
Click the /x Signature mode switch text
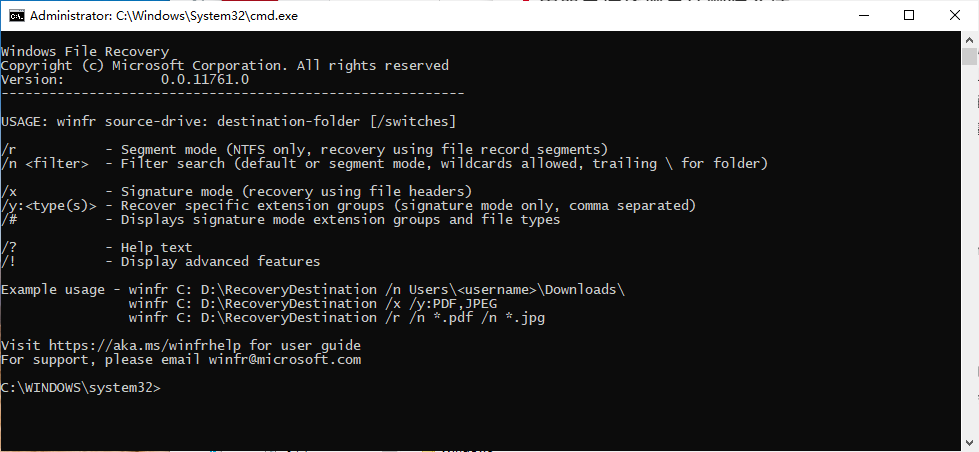tap(8, 191)
